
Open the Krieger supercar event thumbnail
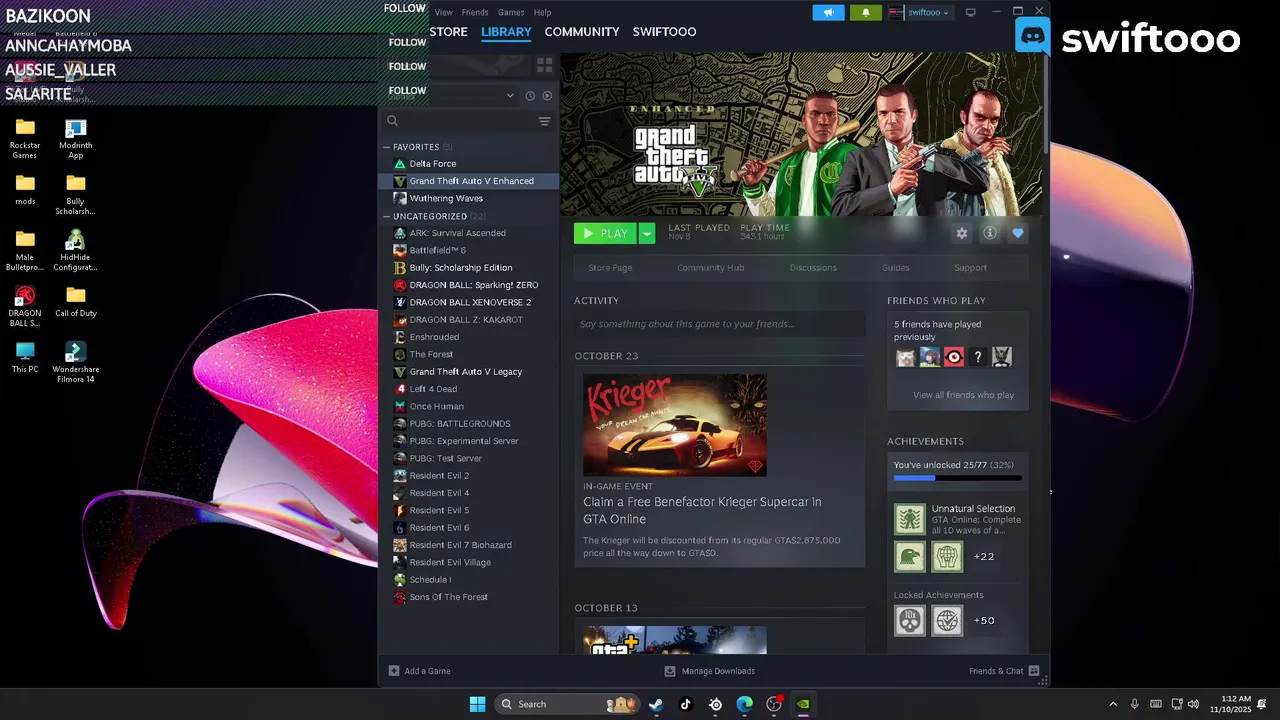pos(675,425)
